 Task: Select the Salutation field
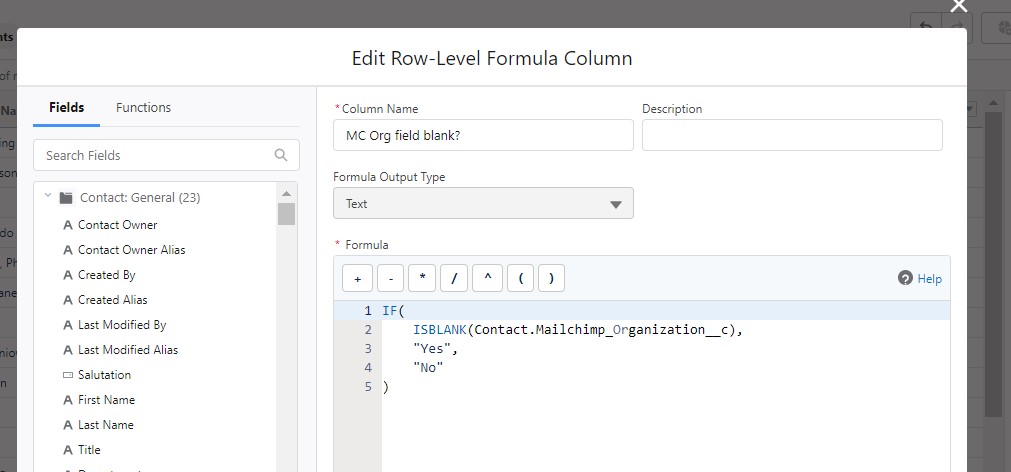pyautogui.click(x=104, y=375)
